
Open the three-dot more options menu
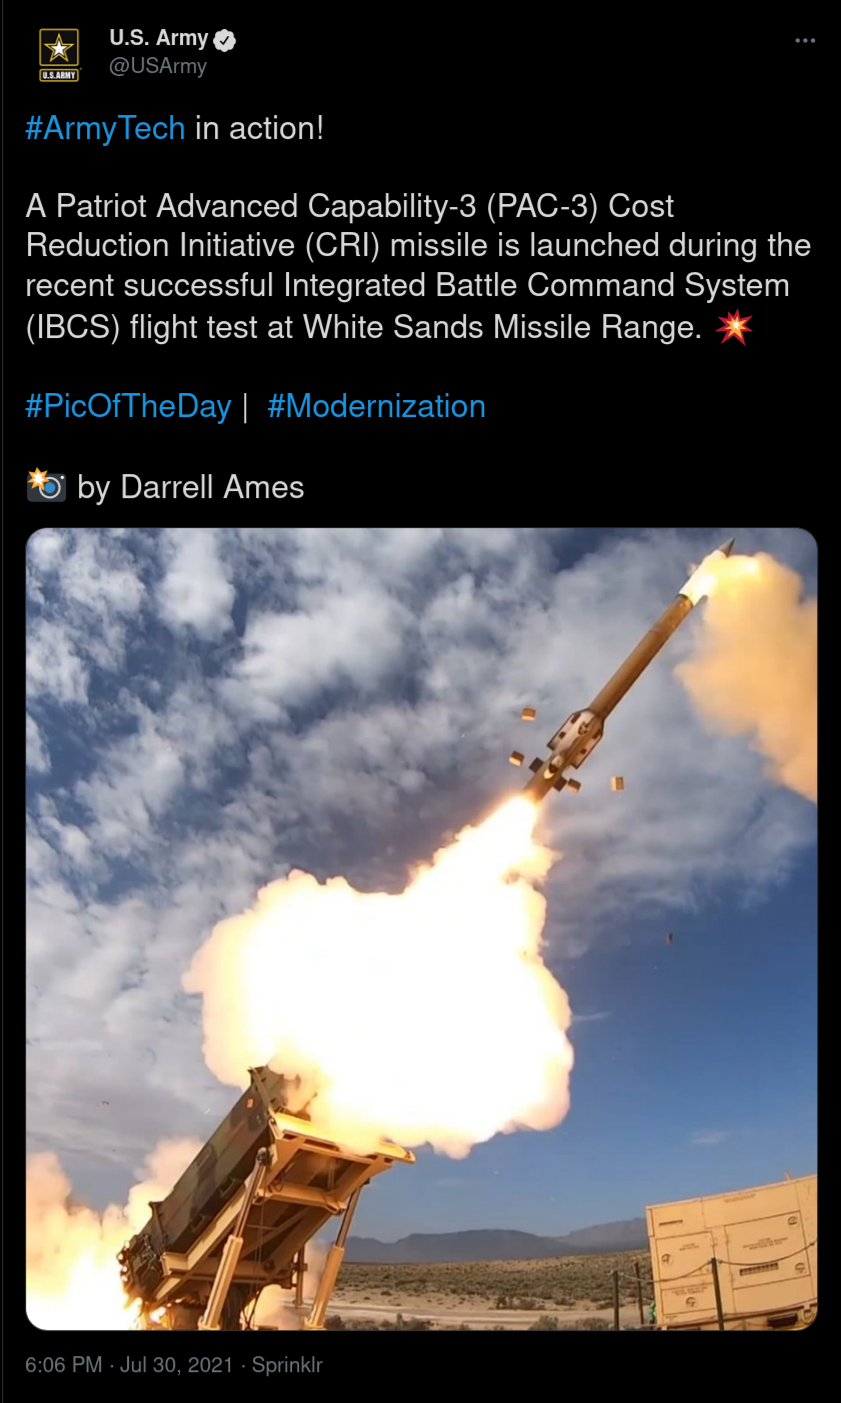click(804, 41)
